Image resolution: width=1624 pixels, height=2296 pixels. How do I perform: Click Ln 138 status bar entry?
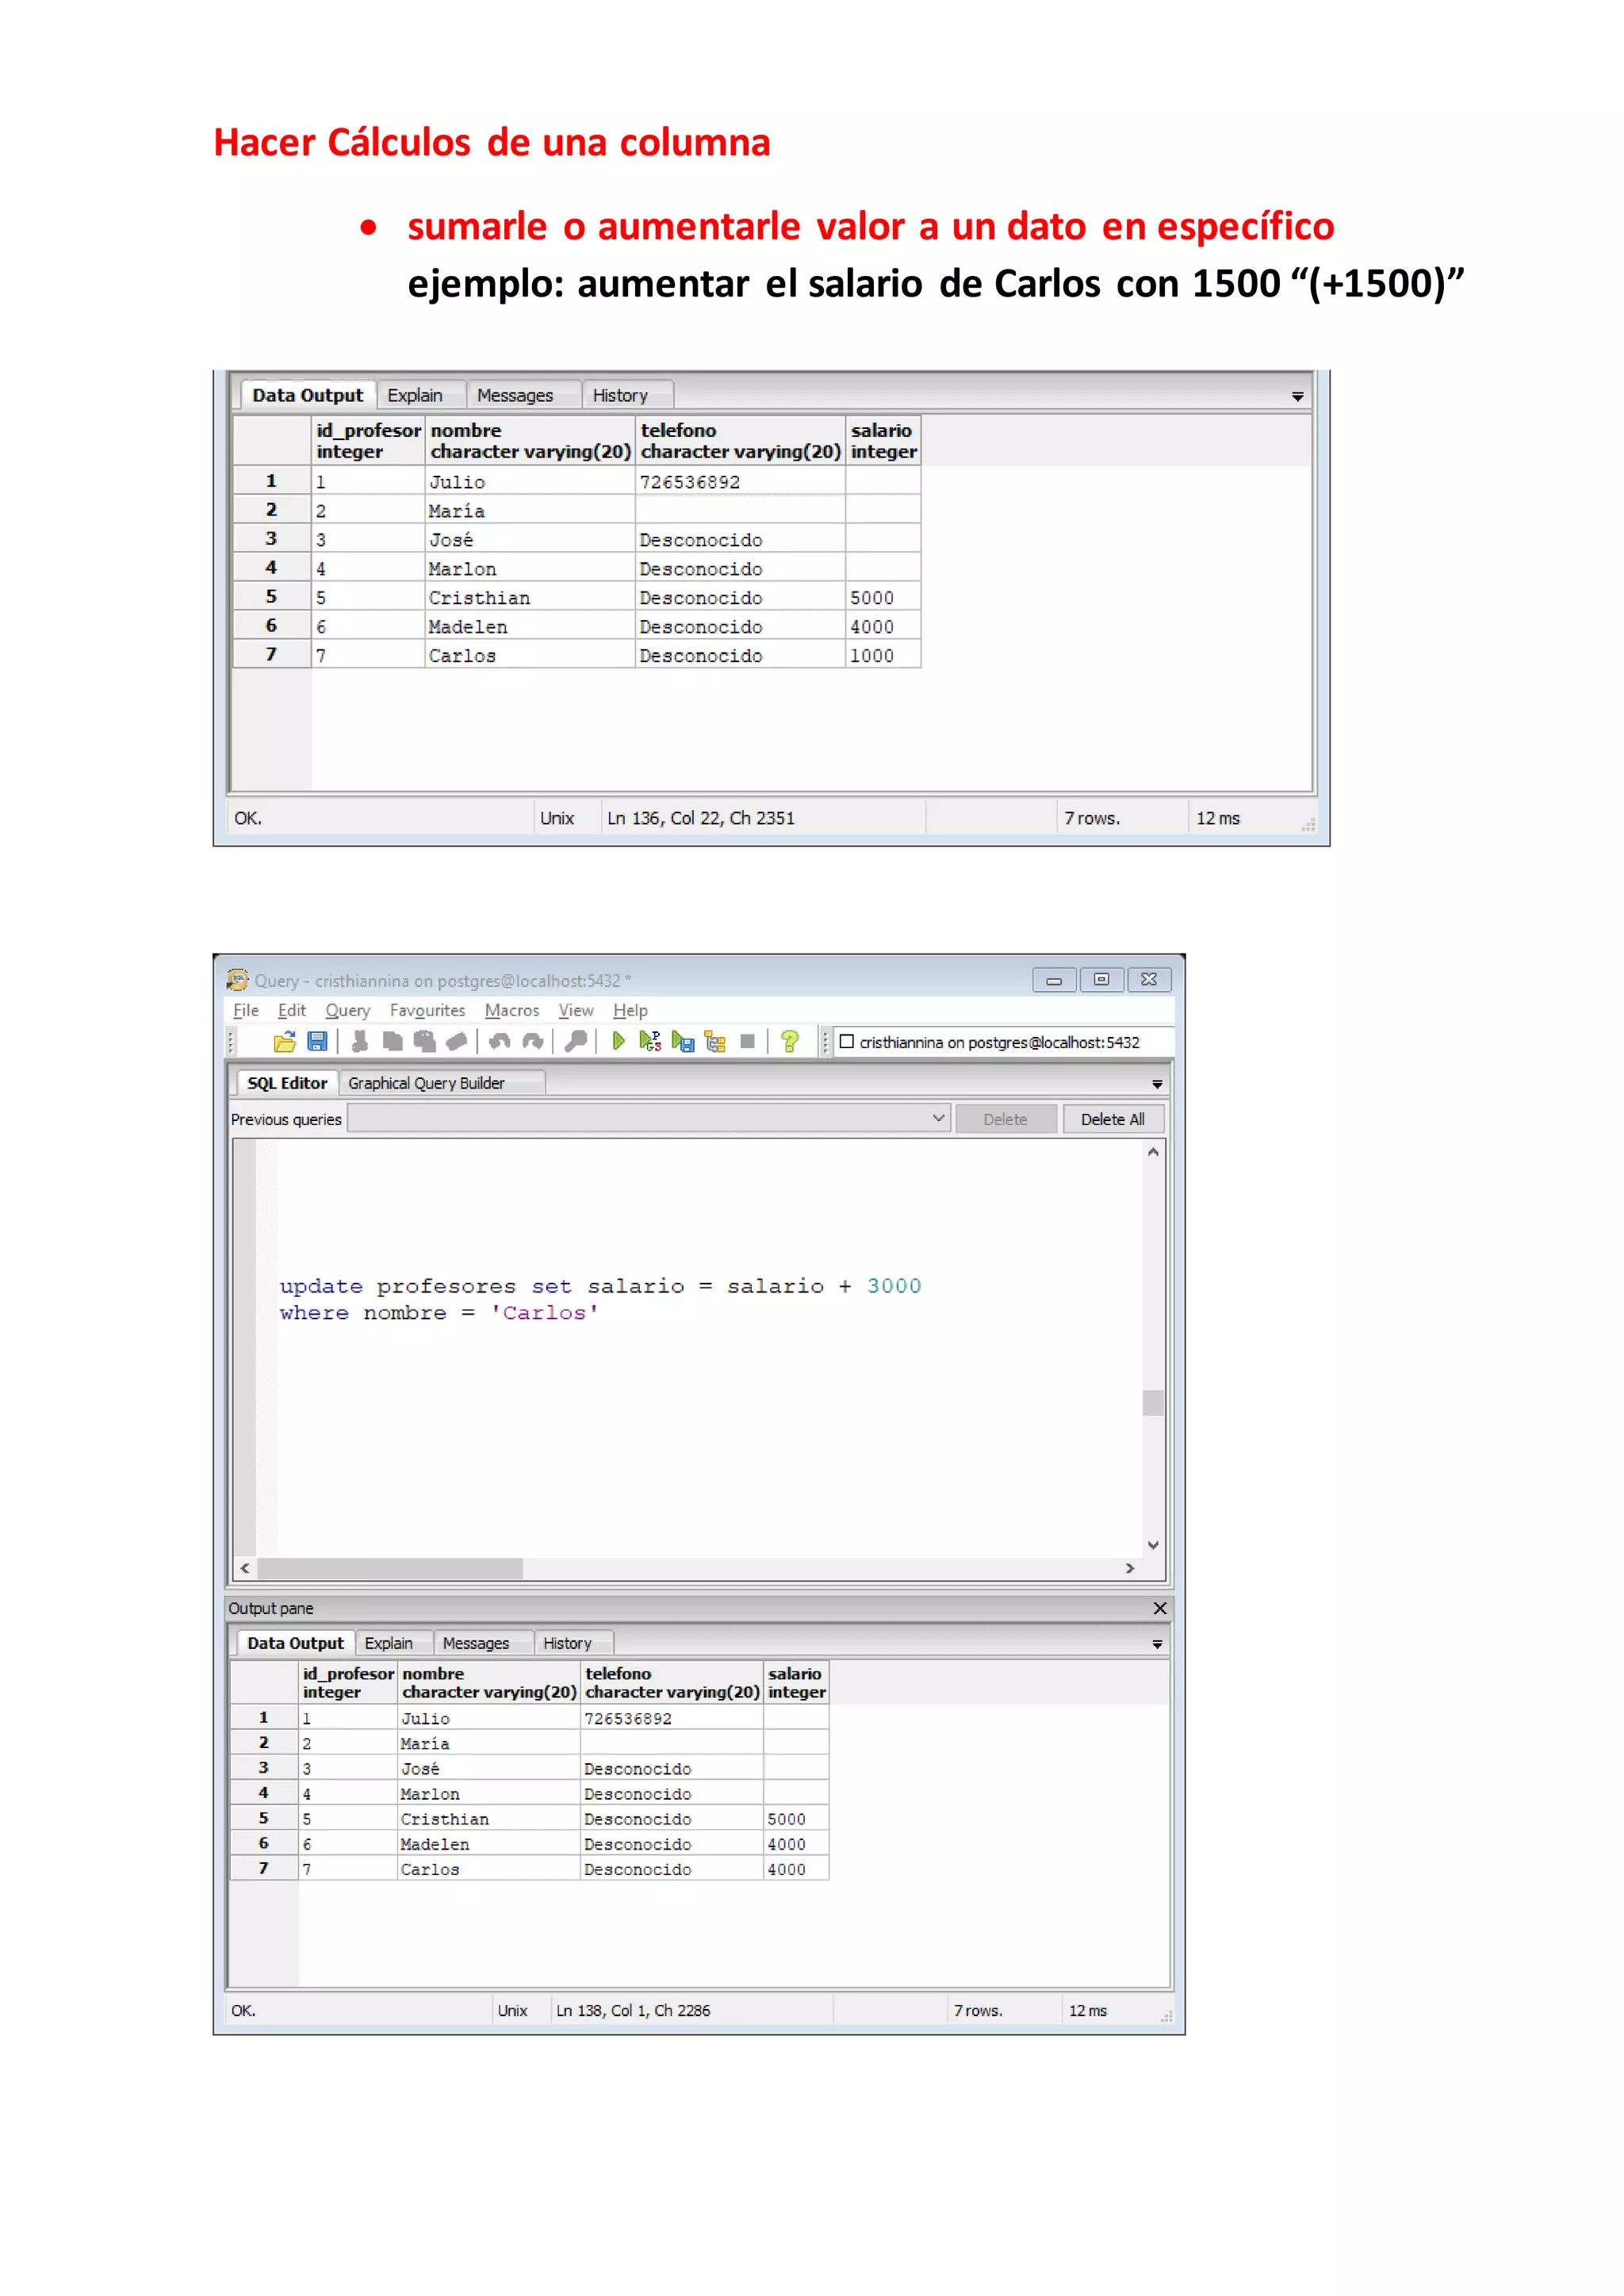[633, 2010]
